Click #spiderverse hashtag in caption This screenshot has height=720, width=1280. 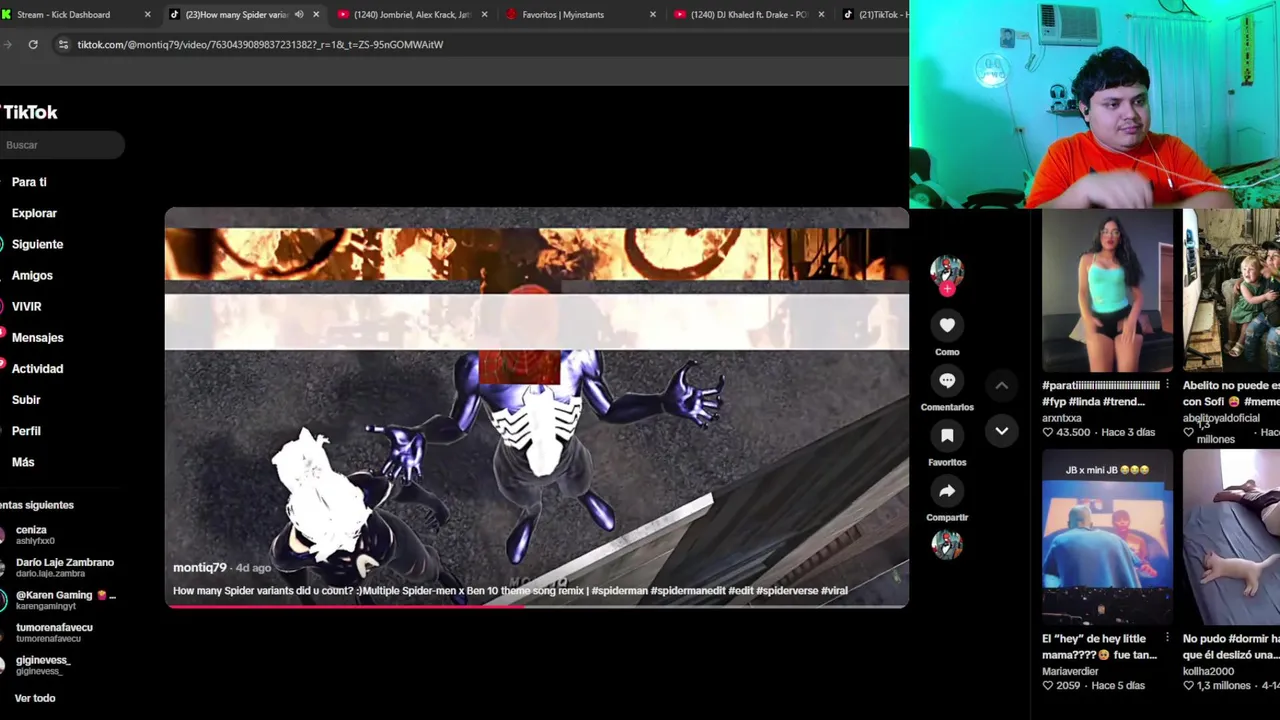coord(786,590)
